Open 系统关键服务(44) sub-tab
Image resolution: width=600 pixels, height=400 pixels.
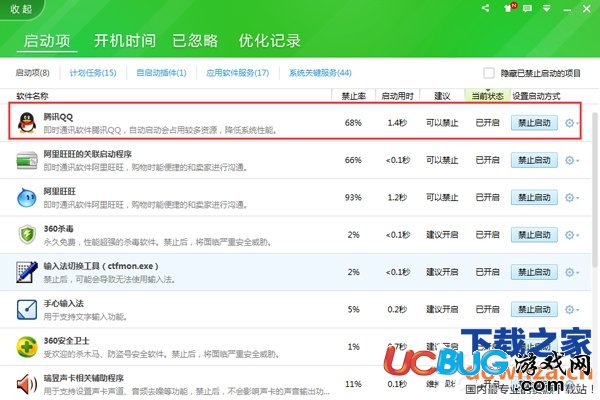(320, 73)
